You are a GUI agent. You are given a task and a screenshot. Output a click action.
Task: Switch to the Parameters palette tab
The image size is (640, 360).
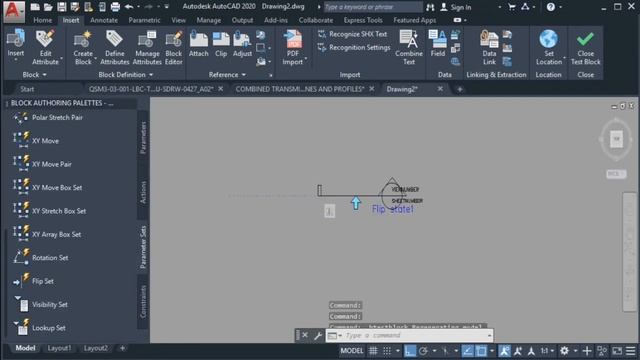143,138
